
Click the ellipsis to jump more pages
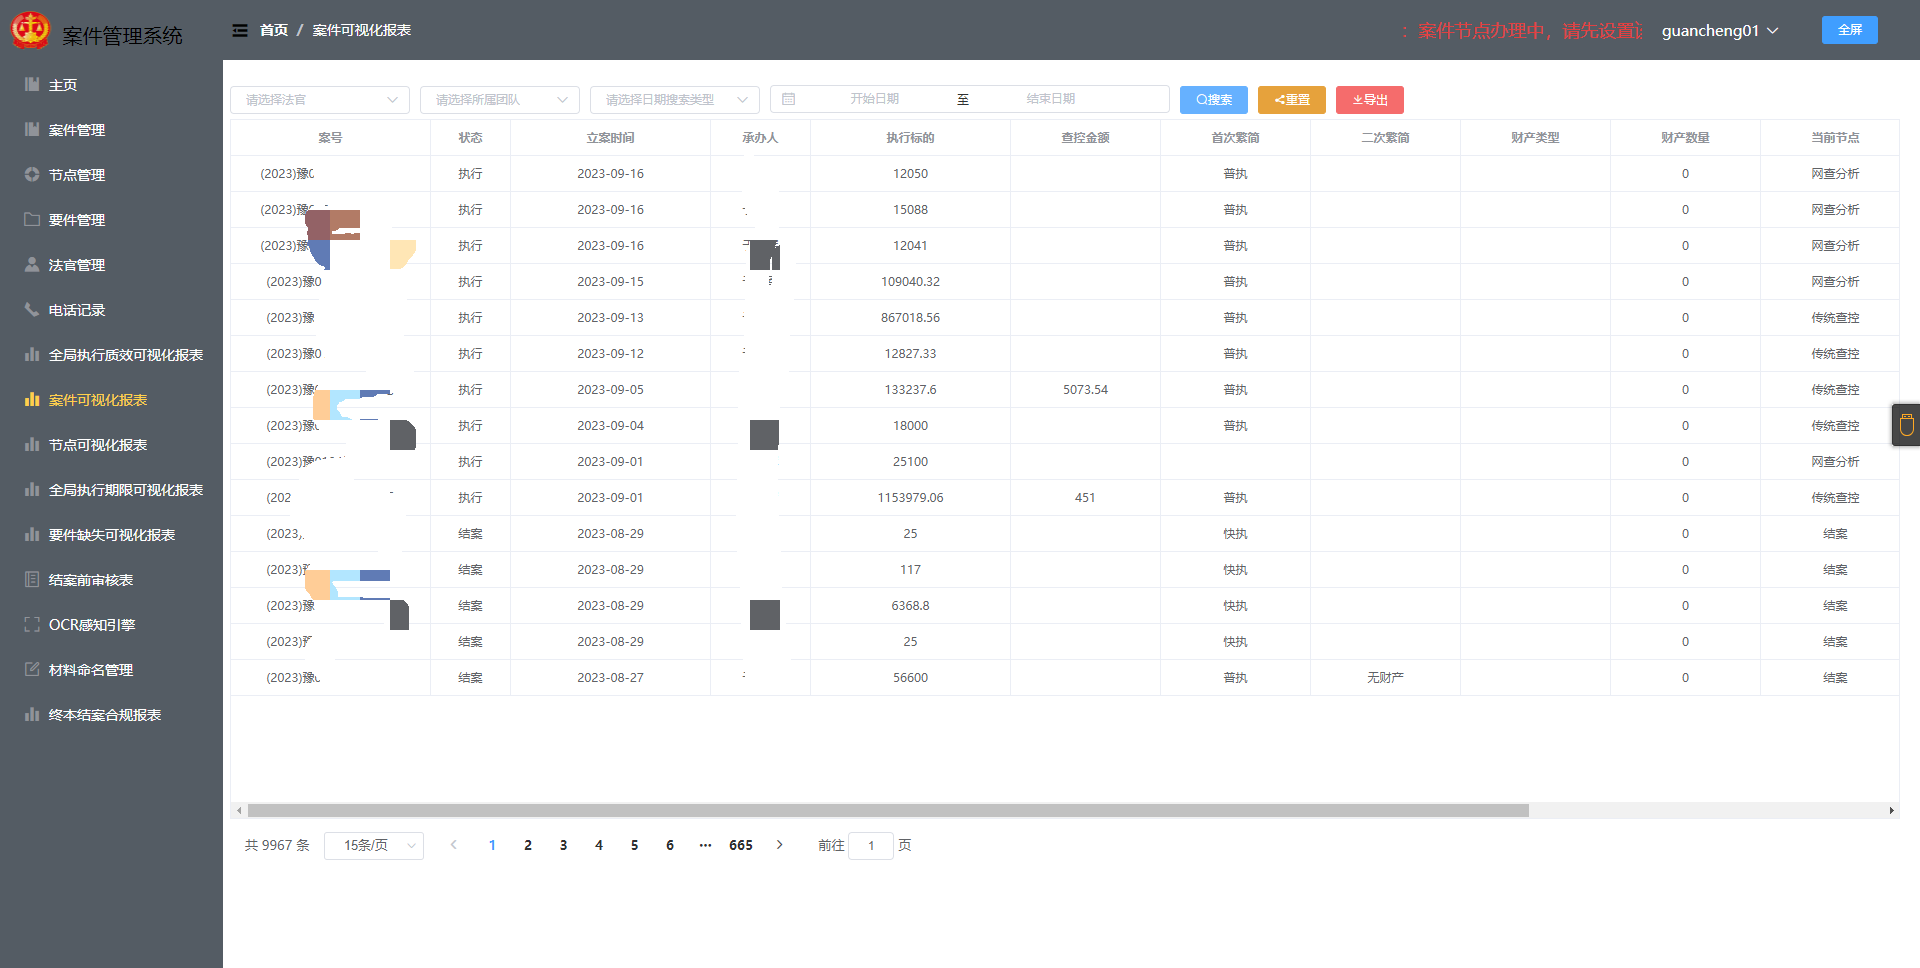(x=705, y=845)
